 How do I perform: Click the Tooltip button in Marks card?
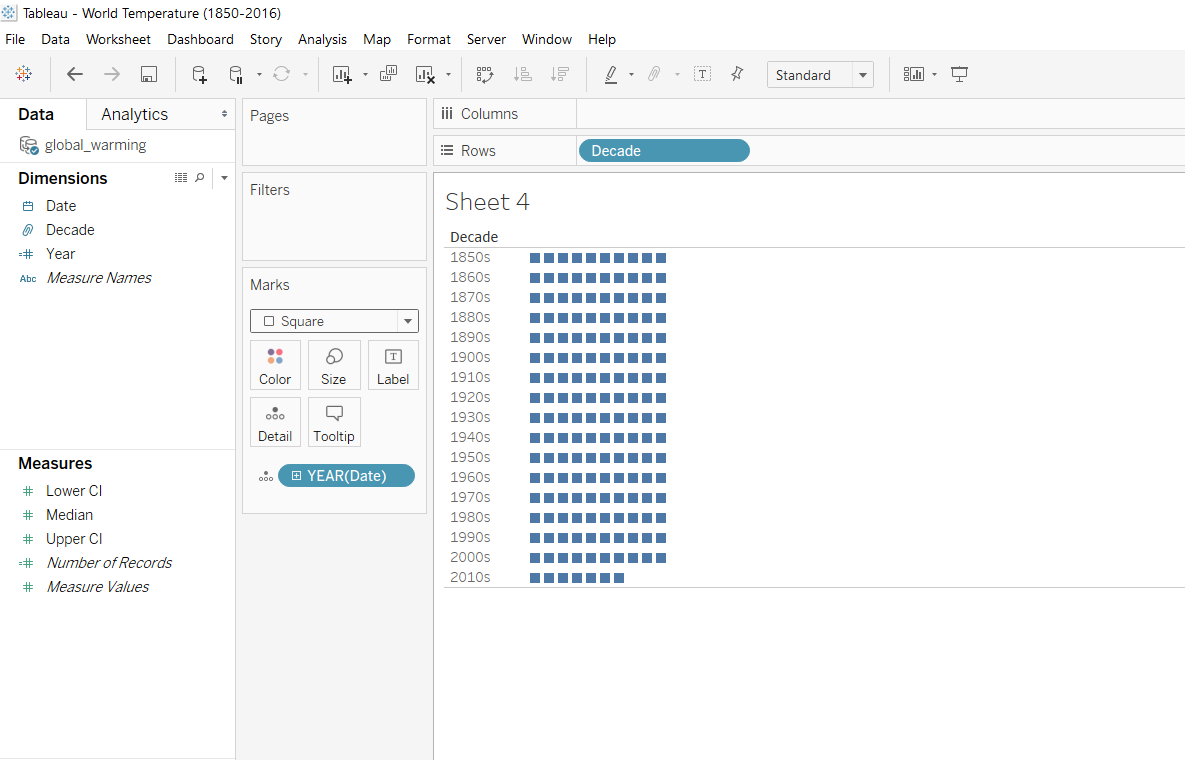tap(334, 422)
